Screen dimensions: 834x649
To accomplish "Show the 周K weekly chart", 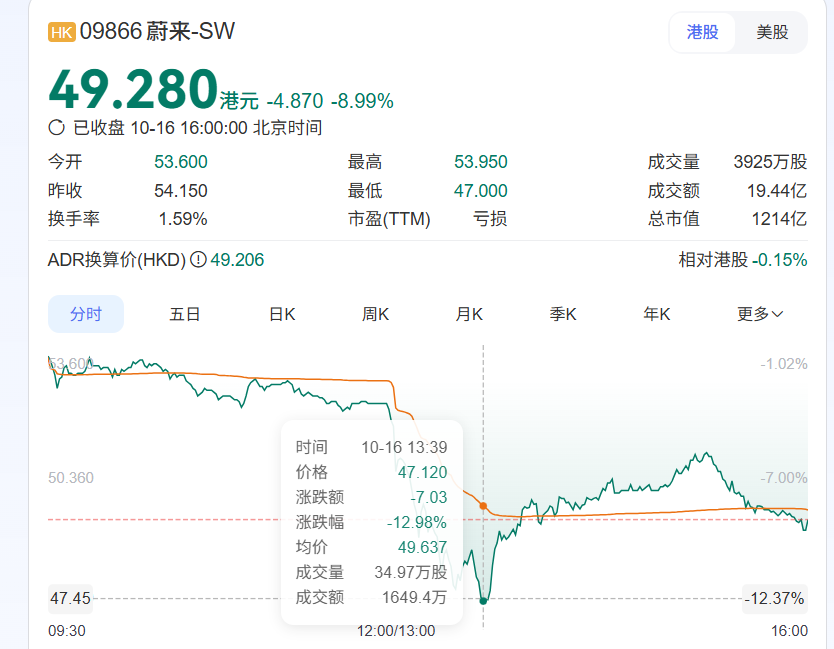I will [x=375, y=314].
